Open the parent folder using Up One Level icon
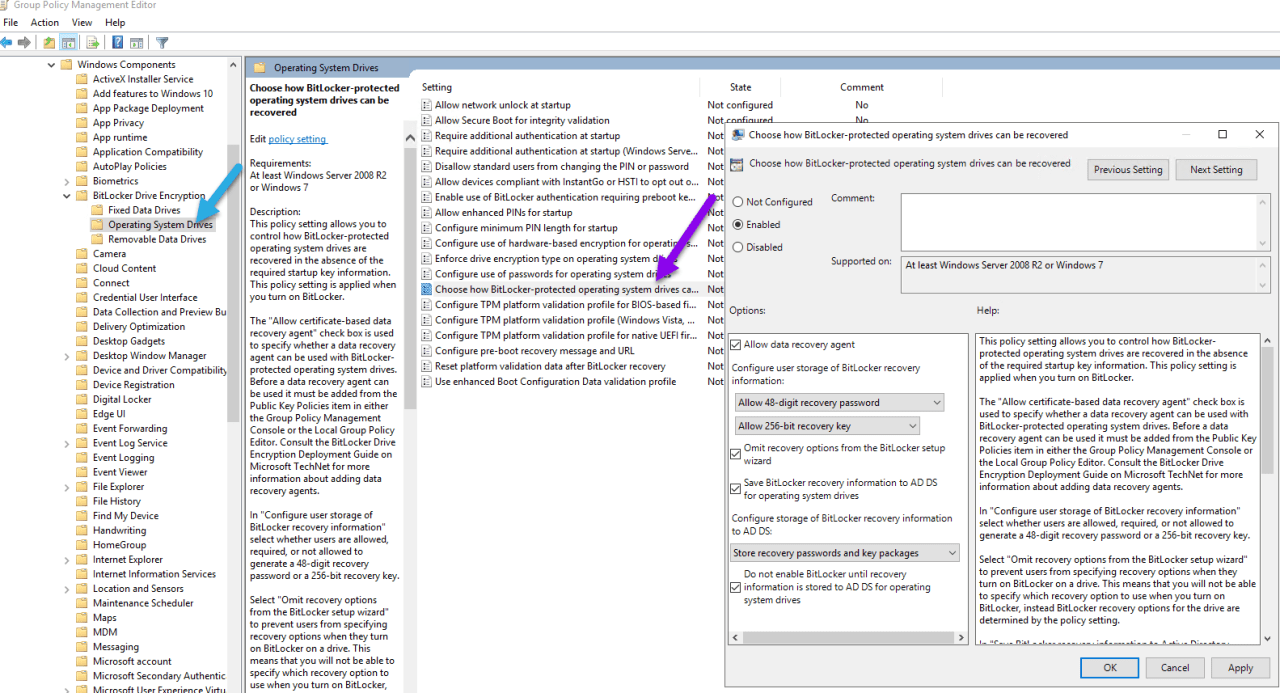 pos(48,42)
